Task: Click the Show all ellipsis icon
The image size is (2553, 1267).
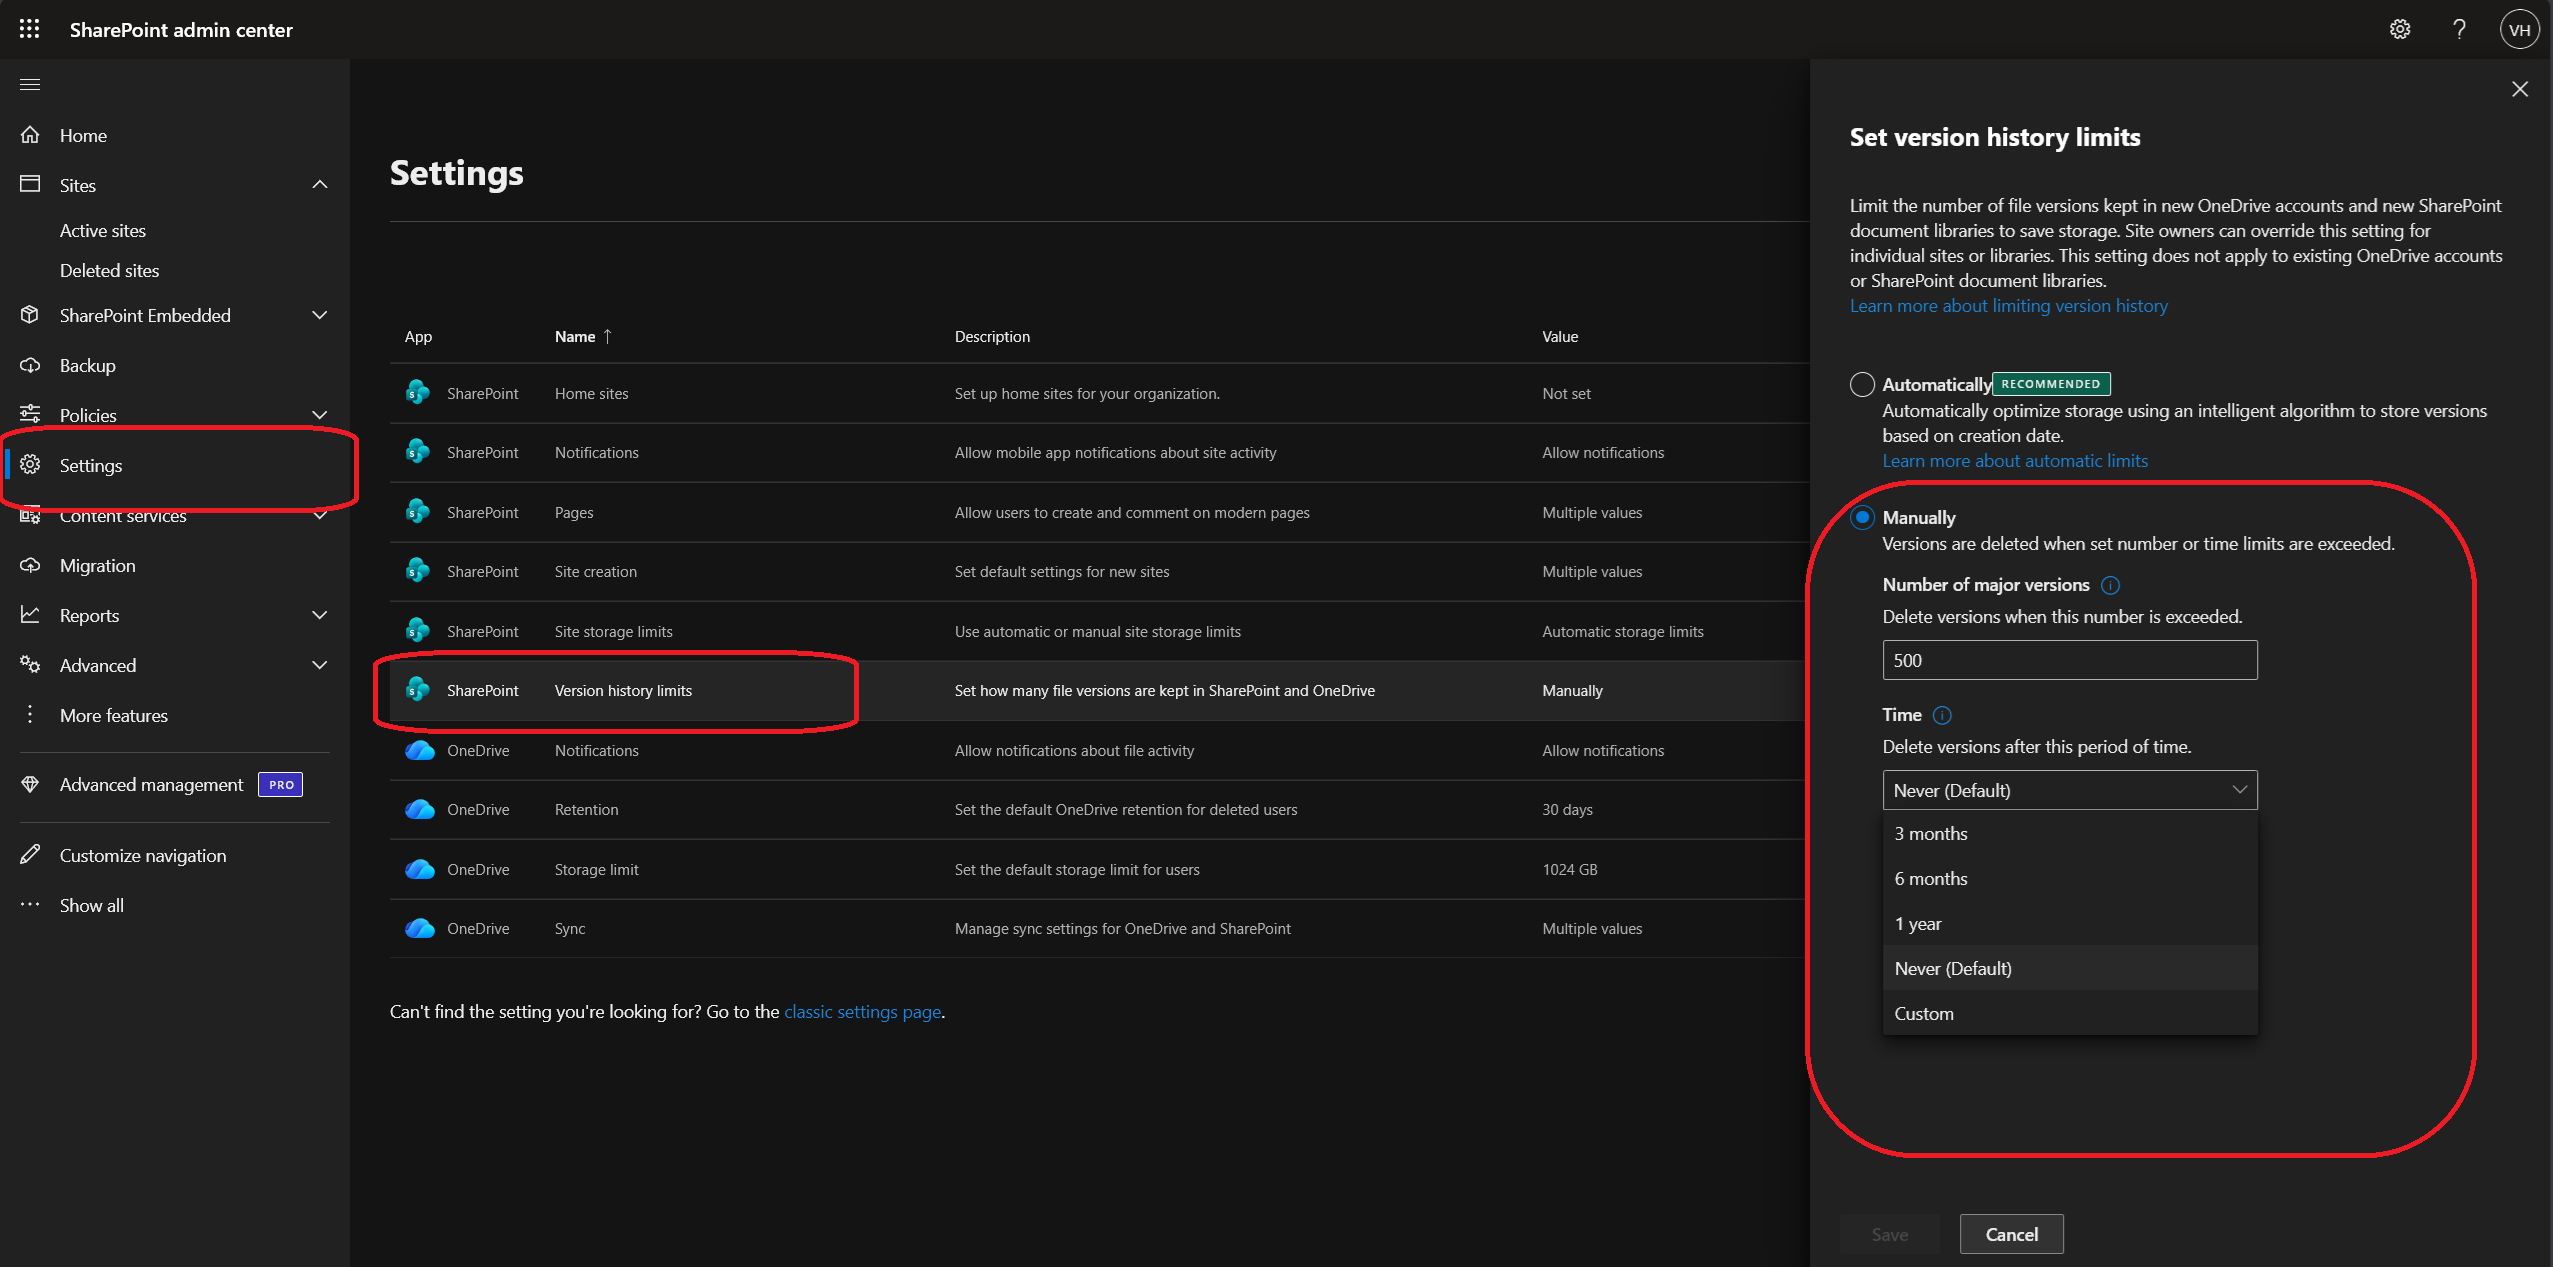Action: 30,904
